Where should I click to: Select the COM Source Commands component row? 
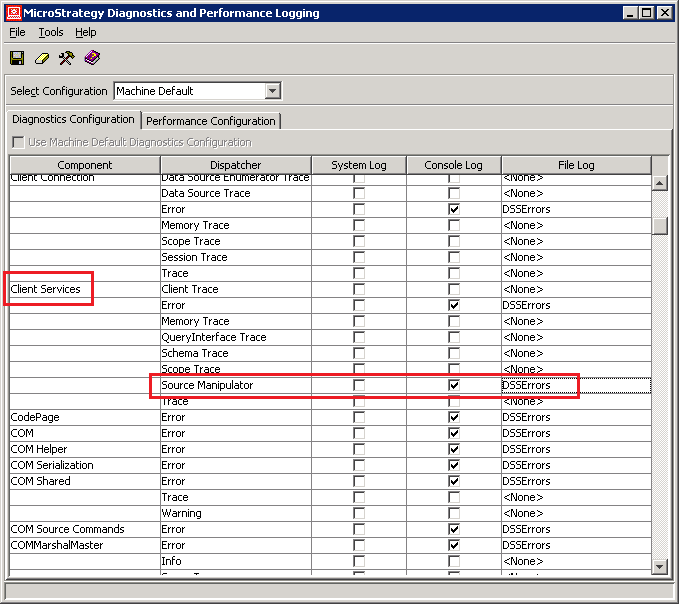(67, 529)
